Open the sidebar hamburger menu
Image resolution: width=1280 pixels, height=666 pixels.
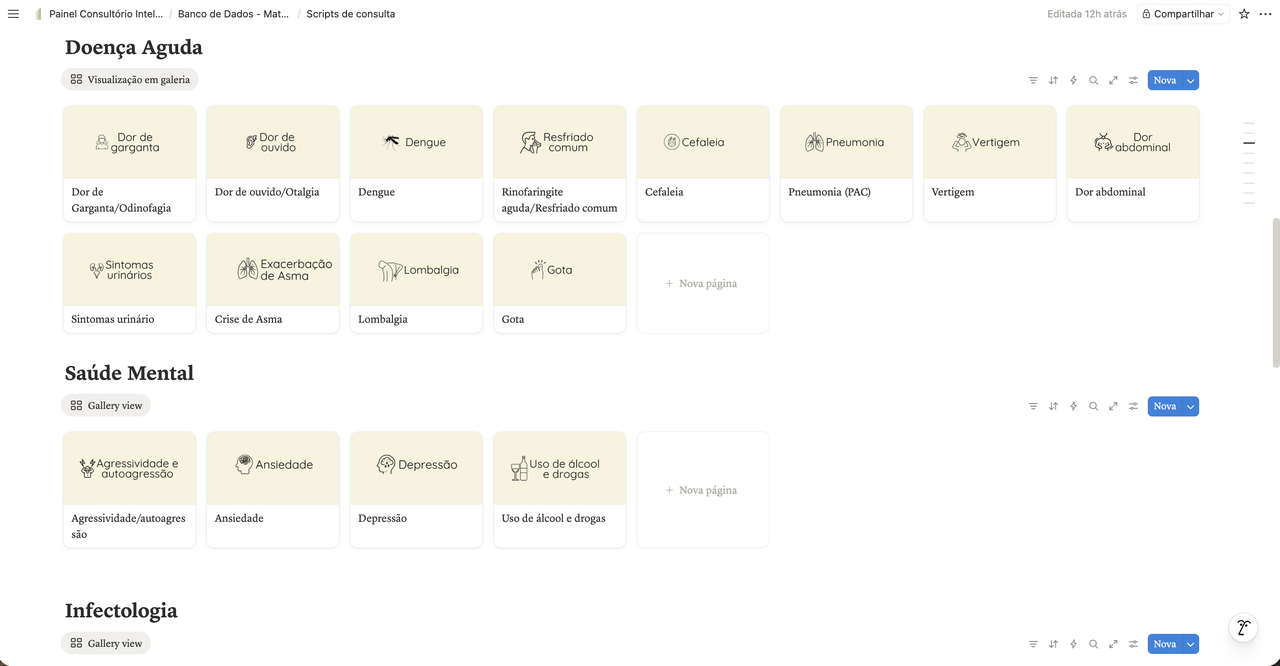tap(13, 14)
